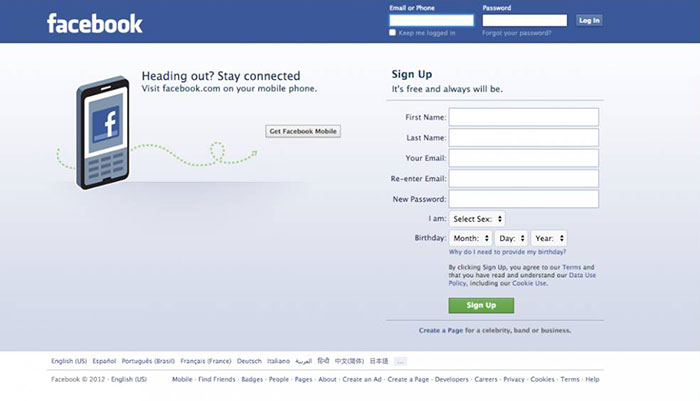The image size is (700, 401).
Task: Click the facebook logo in header
Action: pos(95,23)
